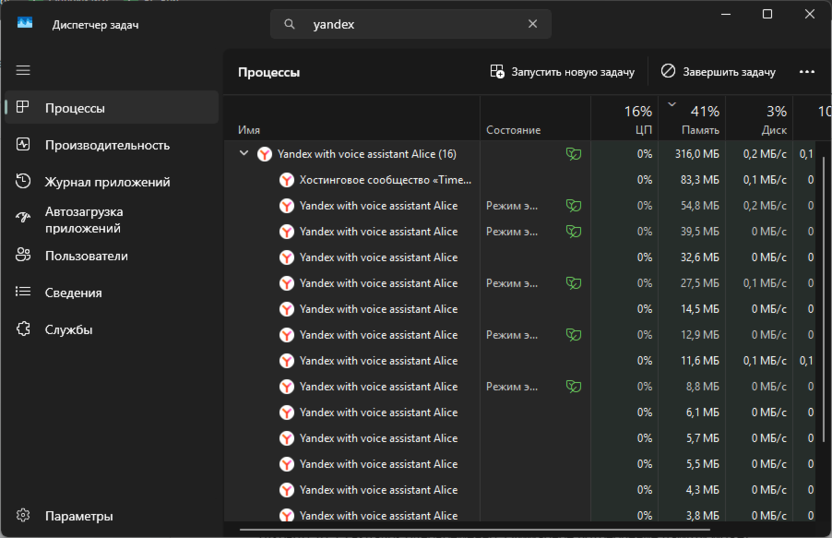Click the Пользователи people icon
The width and height of the screenshot is (832, 538).
pos(23,255)
